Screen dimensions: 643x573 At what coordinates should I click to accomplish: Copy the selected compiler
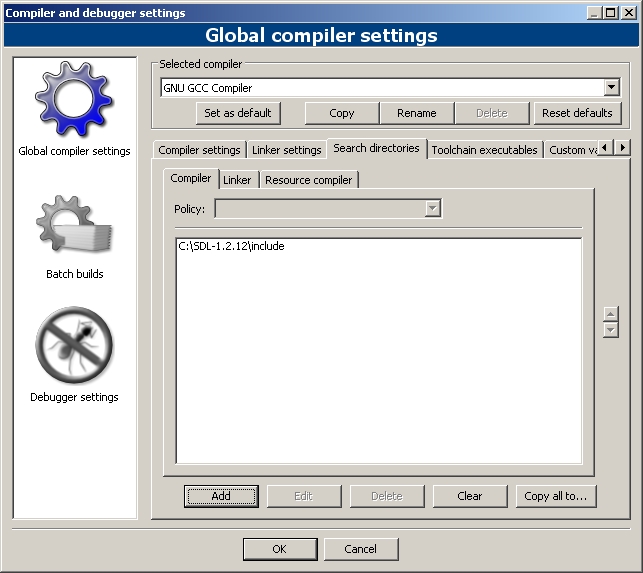click(x=342, y=113)
